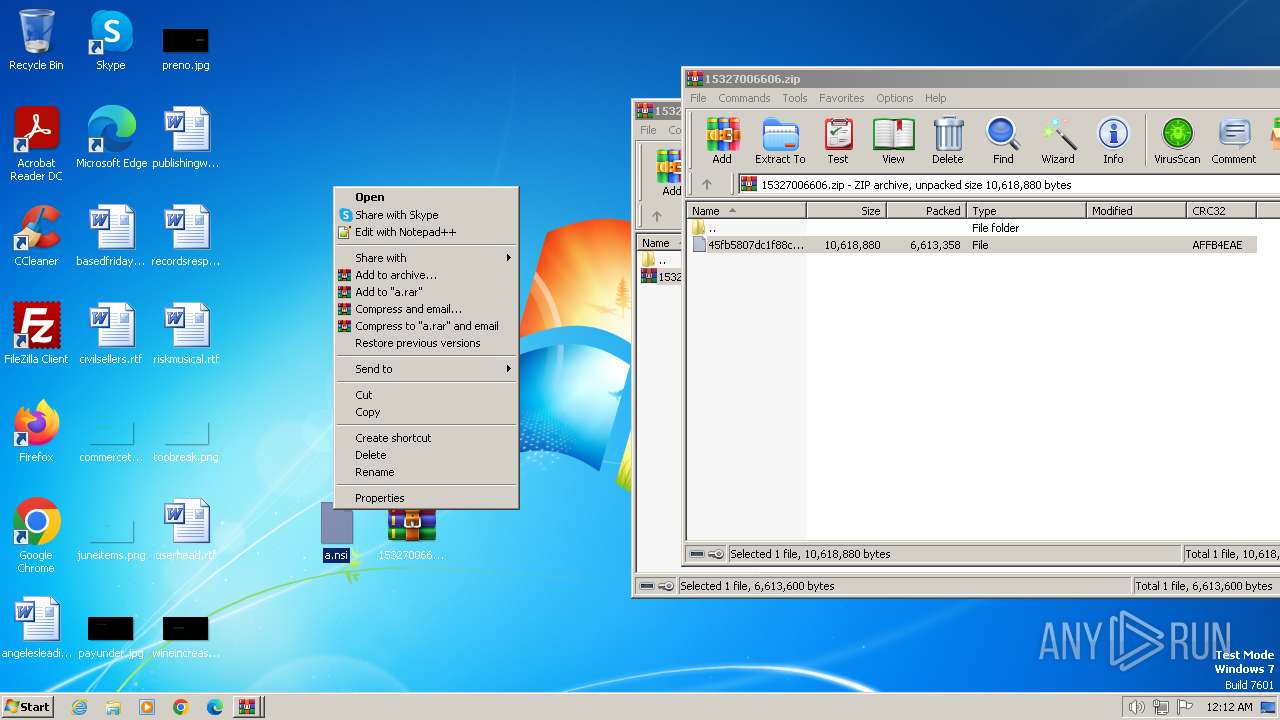Image resolution: width=1280 pixels, height=720 pixels.
Task: Select the userhead.rtf desktop document
Action: (x=186, y=530)
